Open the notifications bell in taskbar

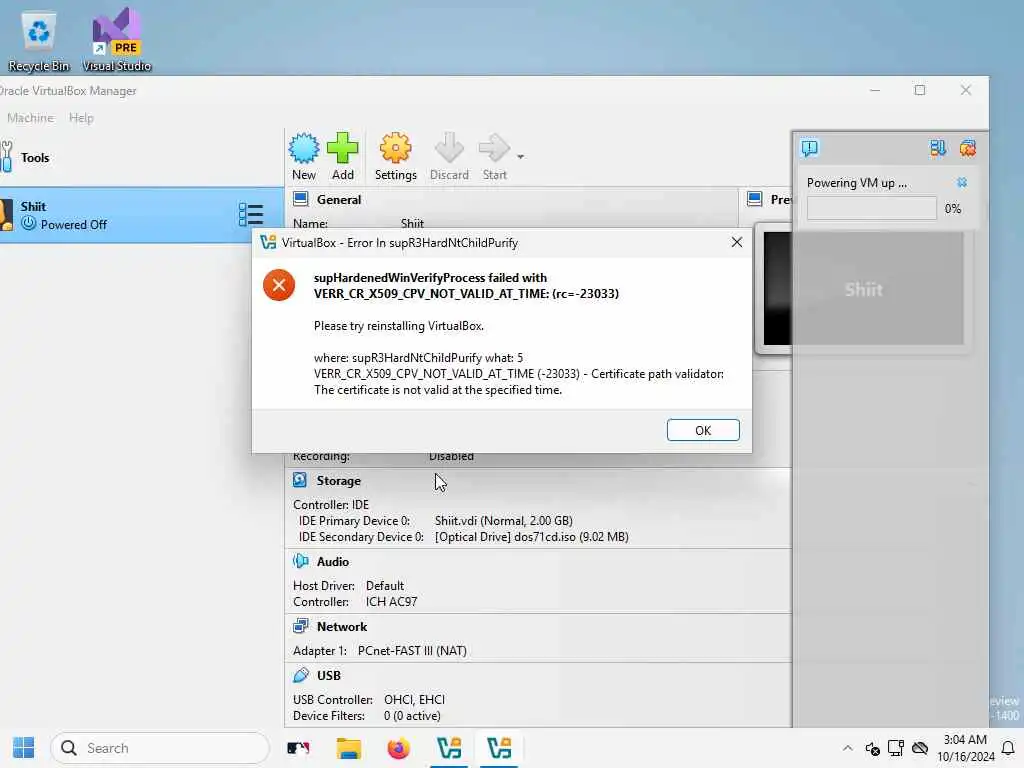[x=1008, y=748]
